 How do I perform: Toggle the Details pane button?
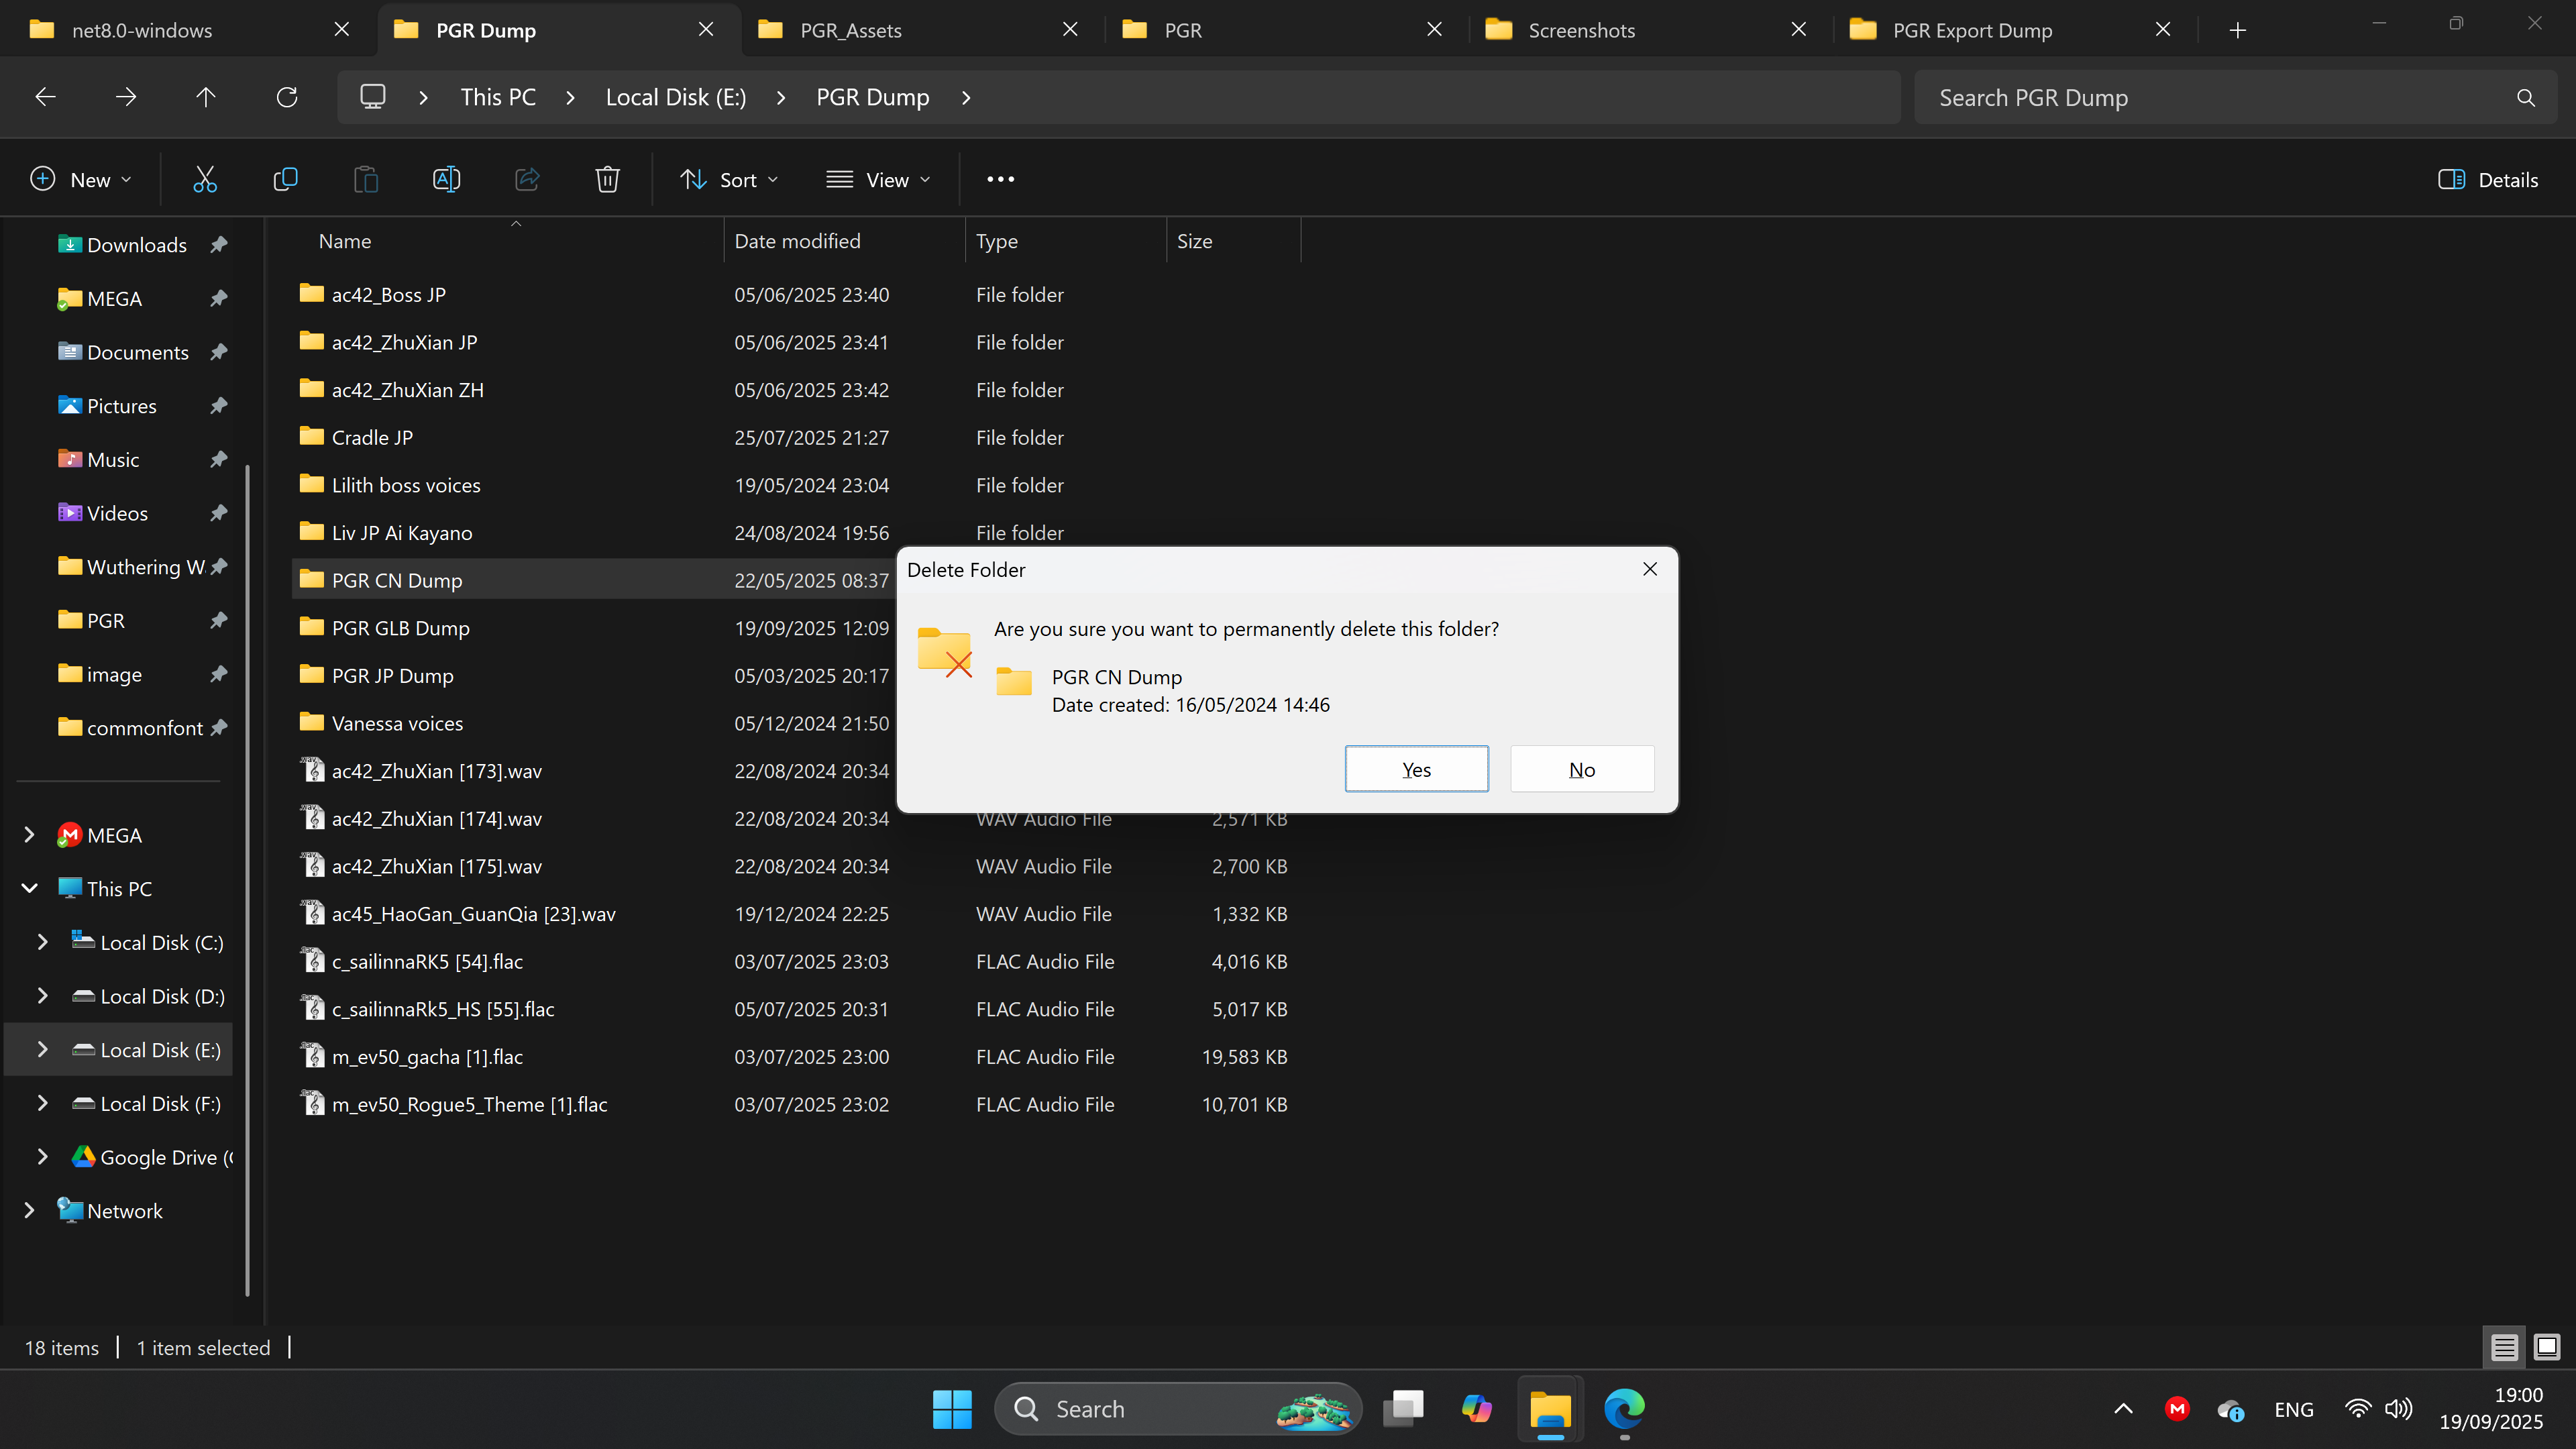pos(2488,180)
